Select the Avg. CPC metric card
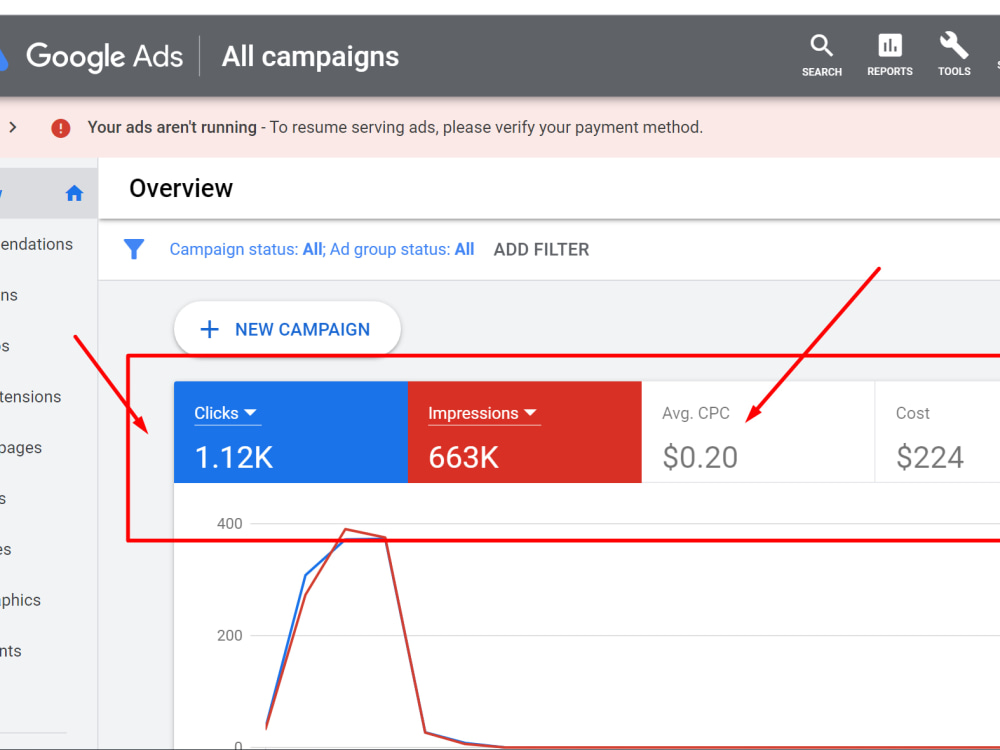Screen dimensions: 1000x750 [x=758, y=432]
